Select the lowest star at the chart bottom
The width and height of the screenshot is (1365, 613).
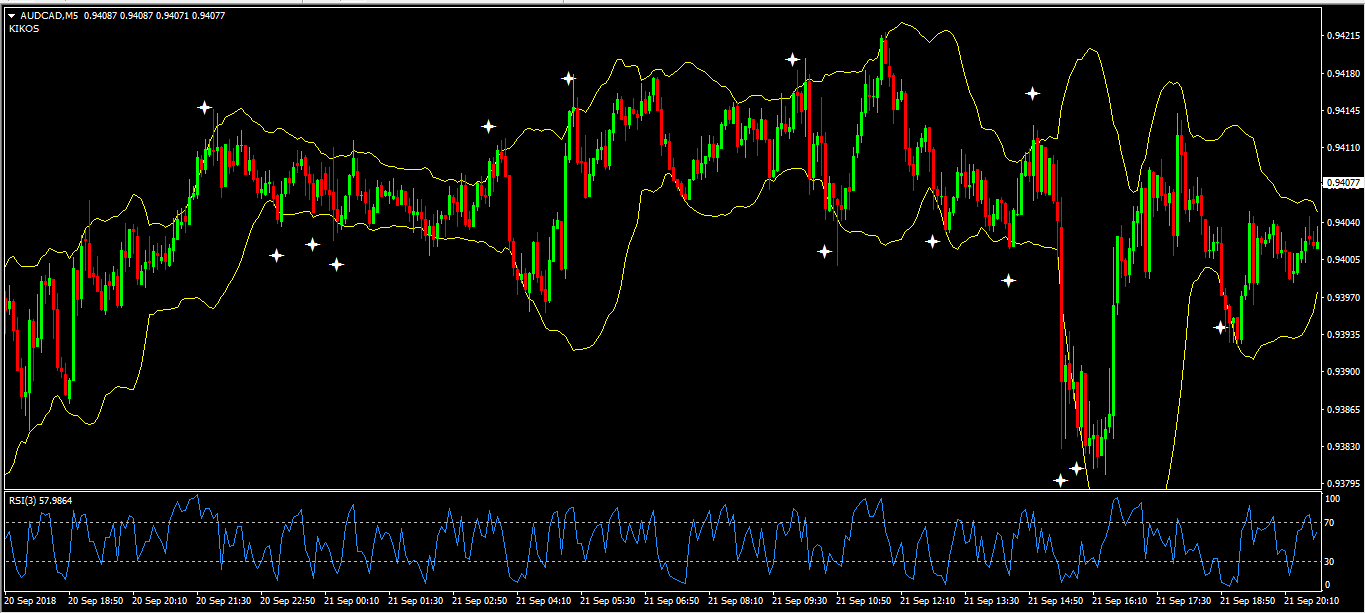(1060, 480)
